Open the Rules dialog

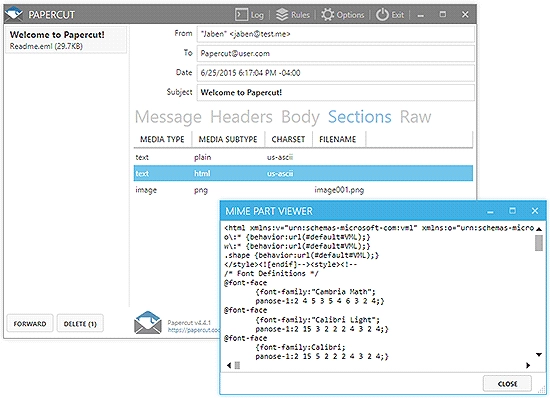click(293, 15)
